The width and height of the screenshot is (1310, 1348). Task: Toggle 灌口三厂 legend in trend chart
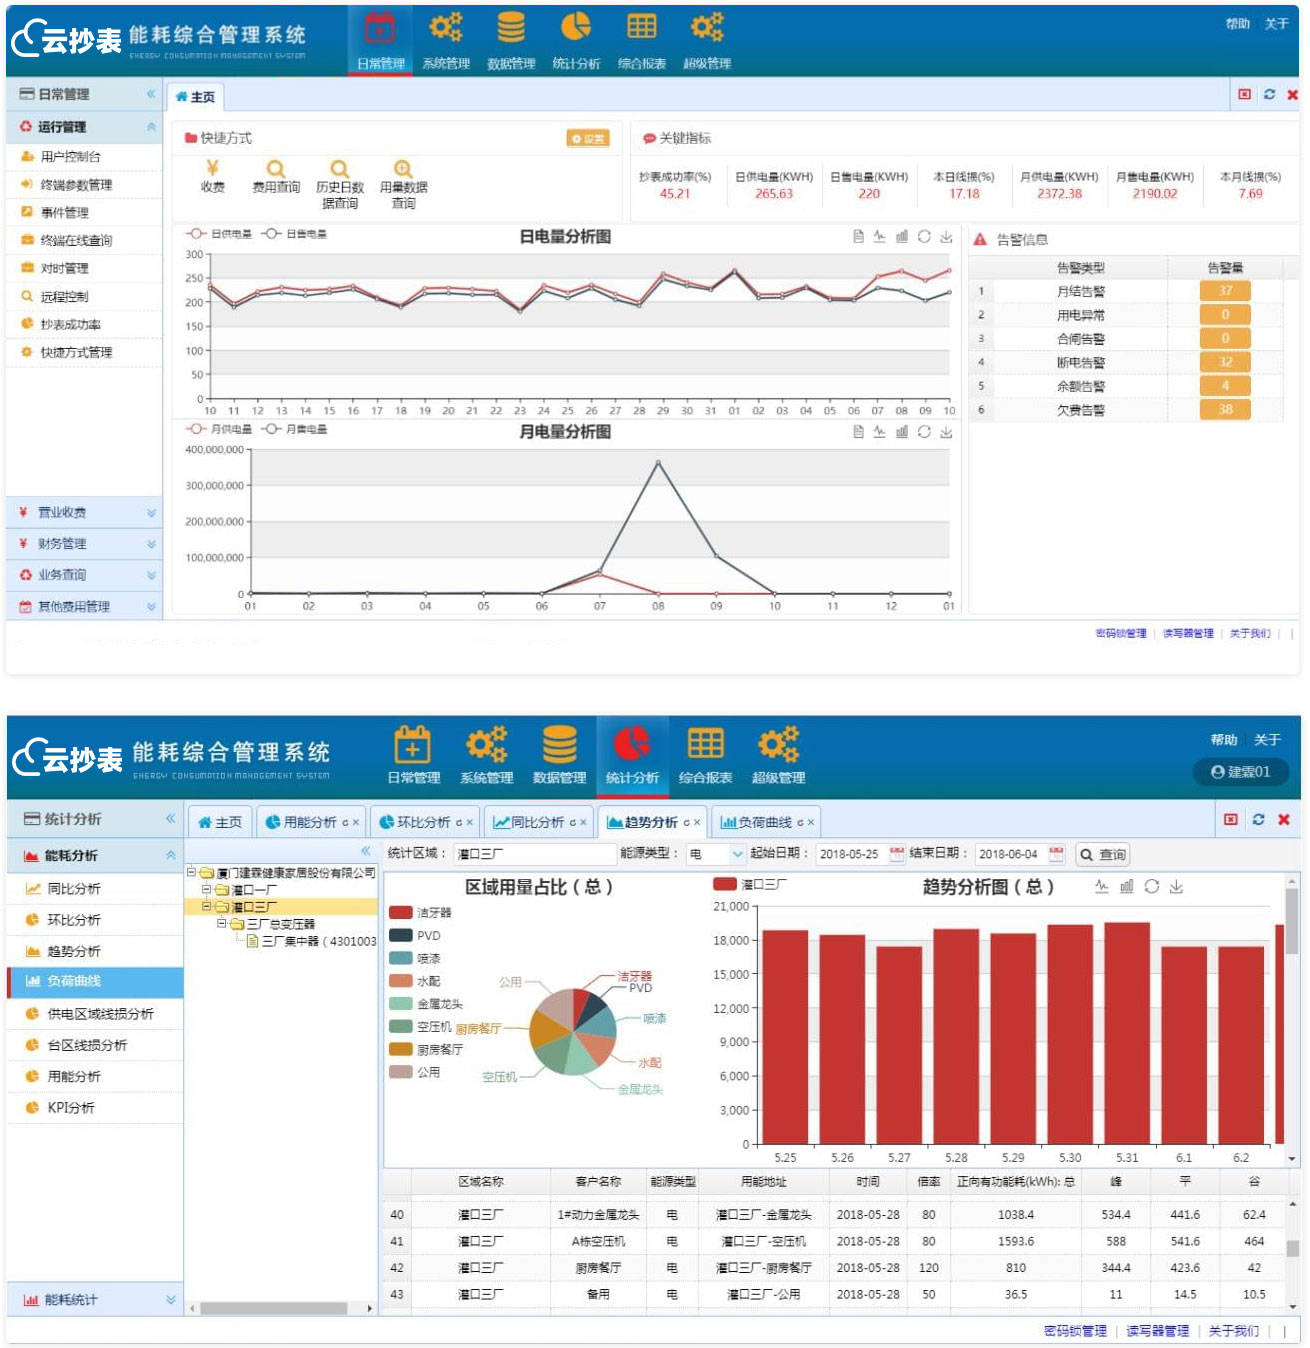(x=750, y=885)
